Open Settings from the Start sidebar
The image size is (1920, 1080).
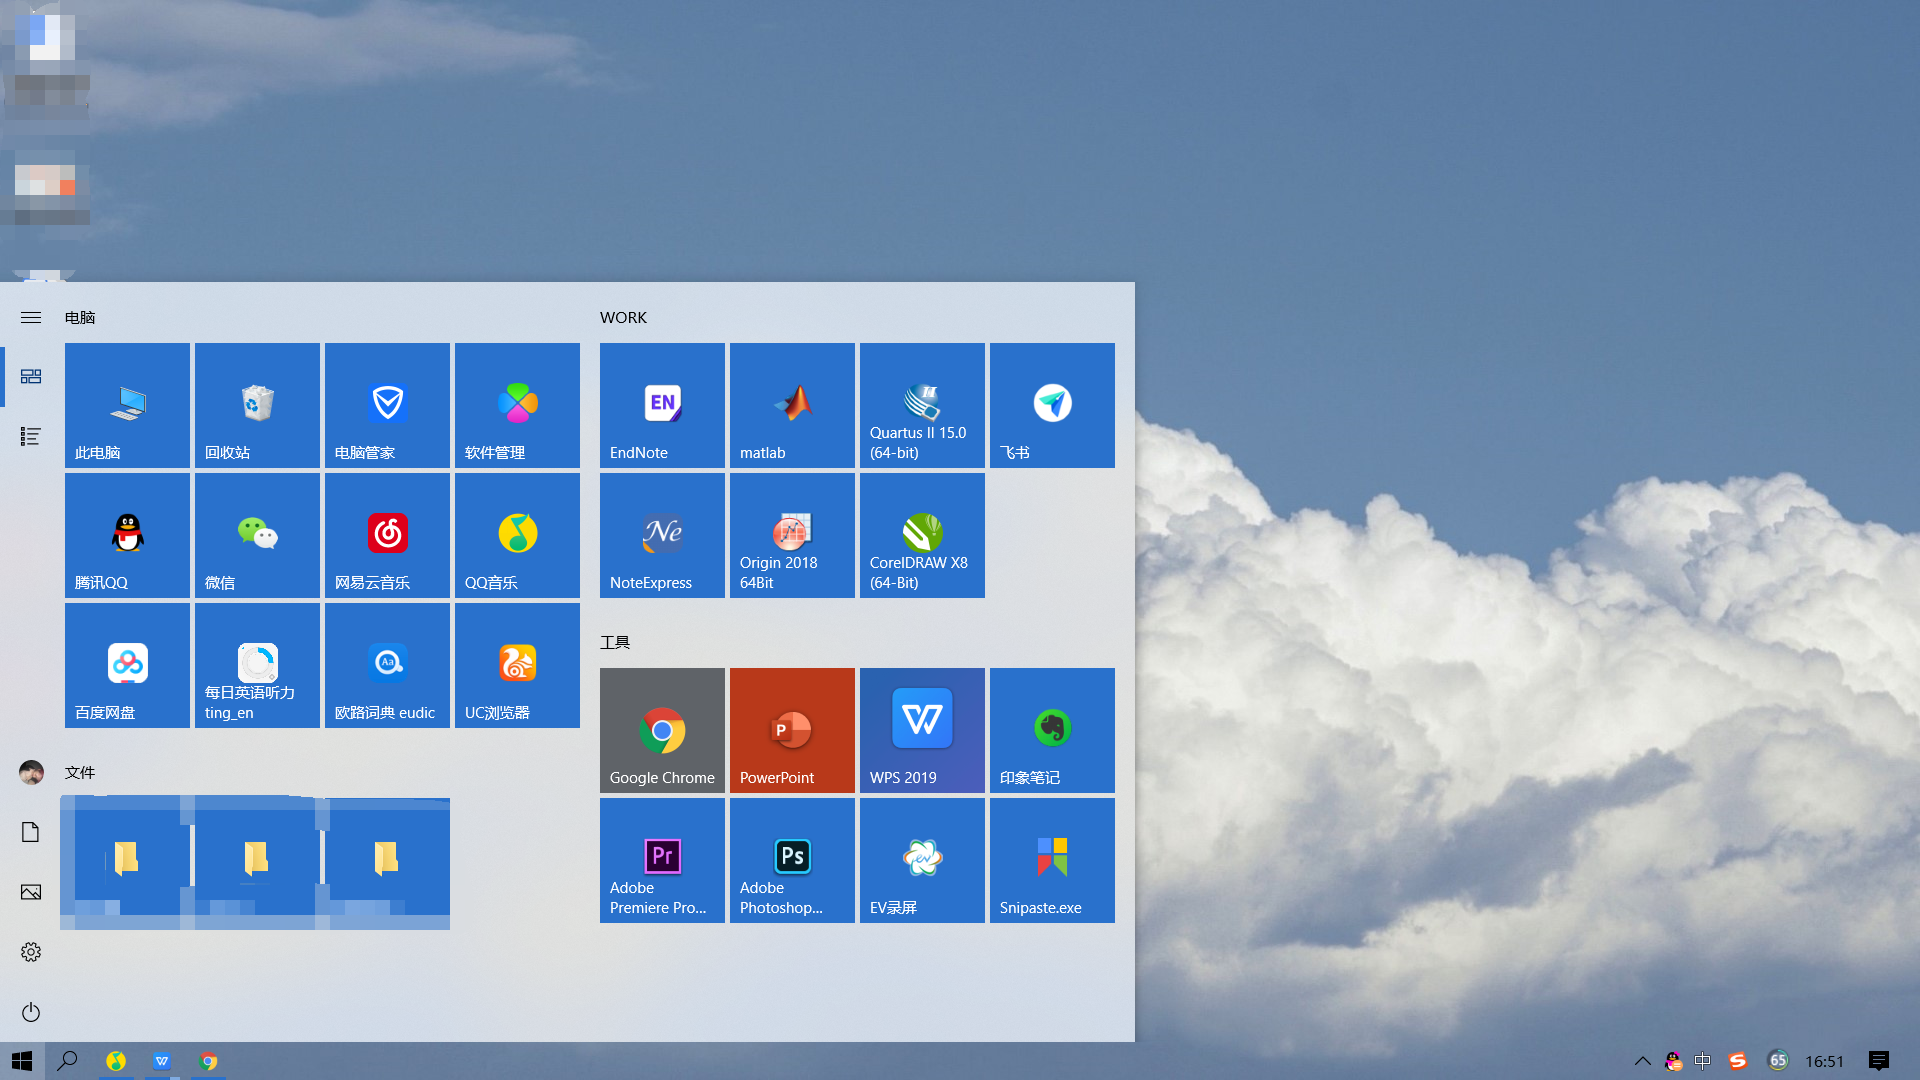30,952
